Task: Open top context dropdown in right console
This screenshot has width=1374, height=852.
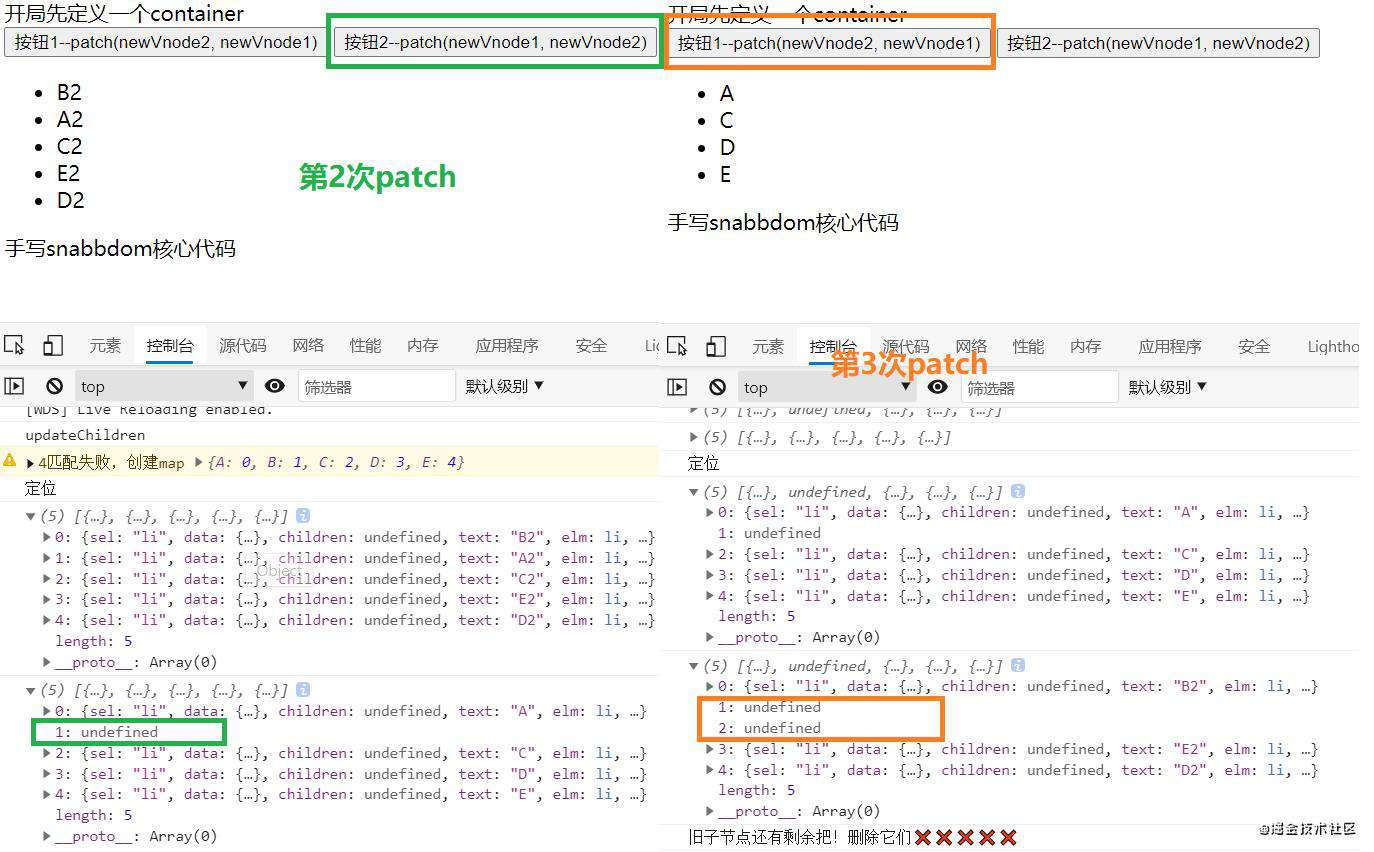Action: coord(828,387)
